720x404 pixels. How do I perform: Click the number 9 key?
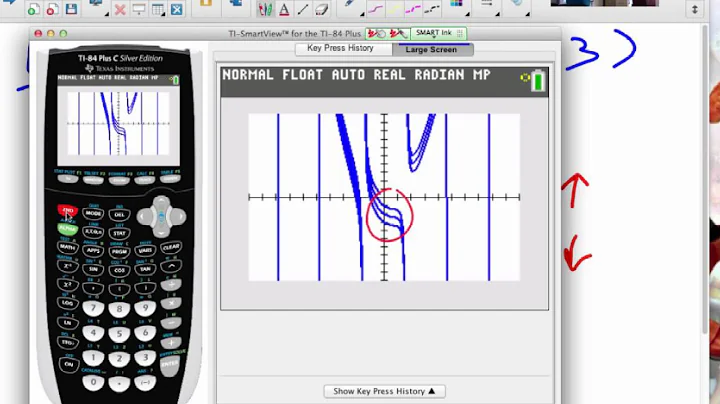(146, 308)
